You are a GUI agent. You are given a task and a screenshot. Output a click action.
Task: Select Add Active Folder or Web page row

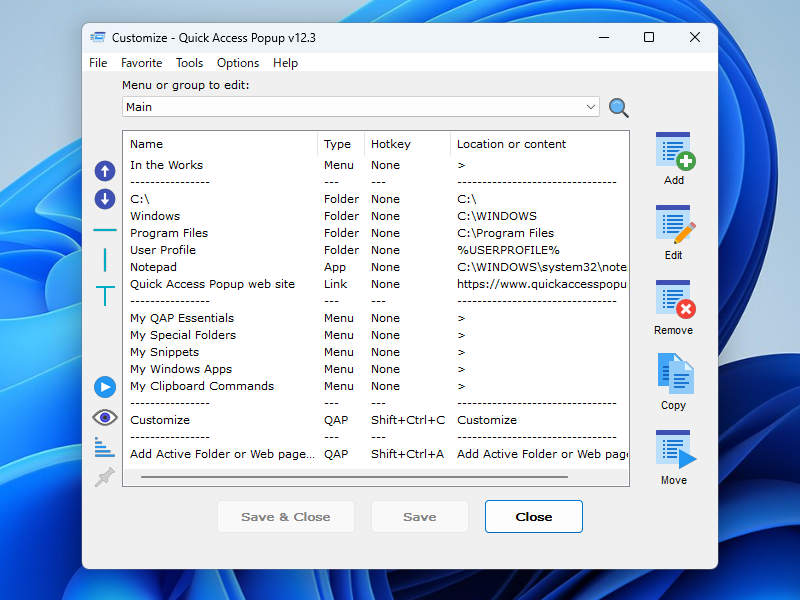376,454
